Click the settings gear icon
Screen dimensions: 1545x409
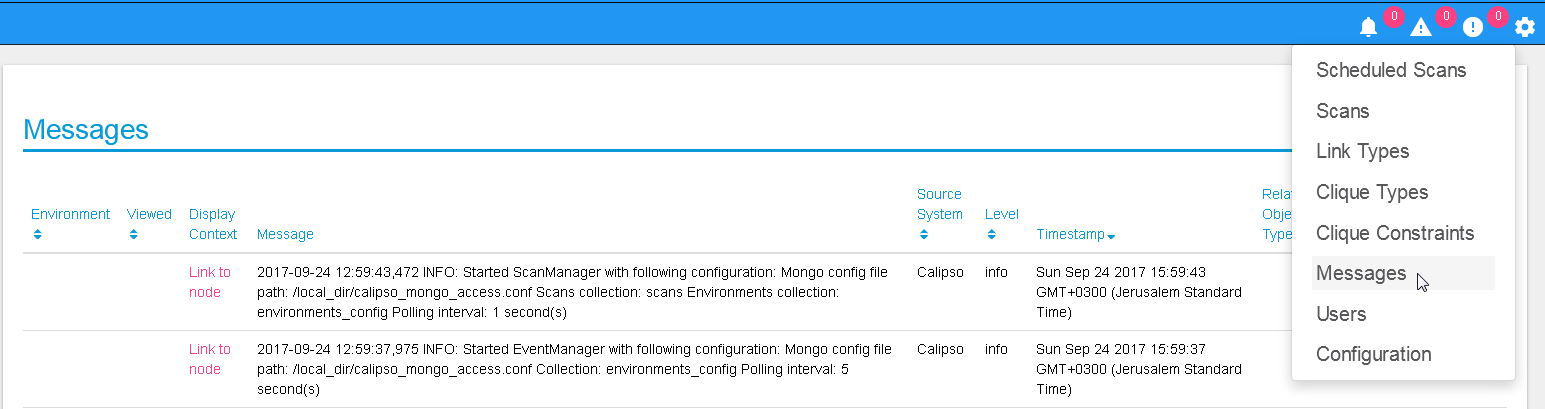[x=1525, y=28]
